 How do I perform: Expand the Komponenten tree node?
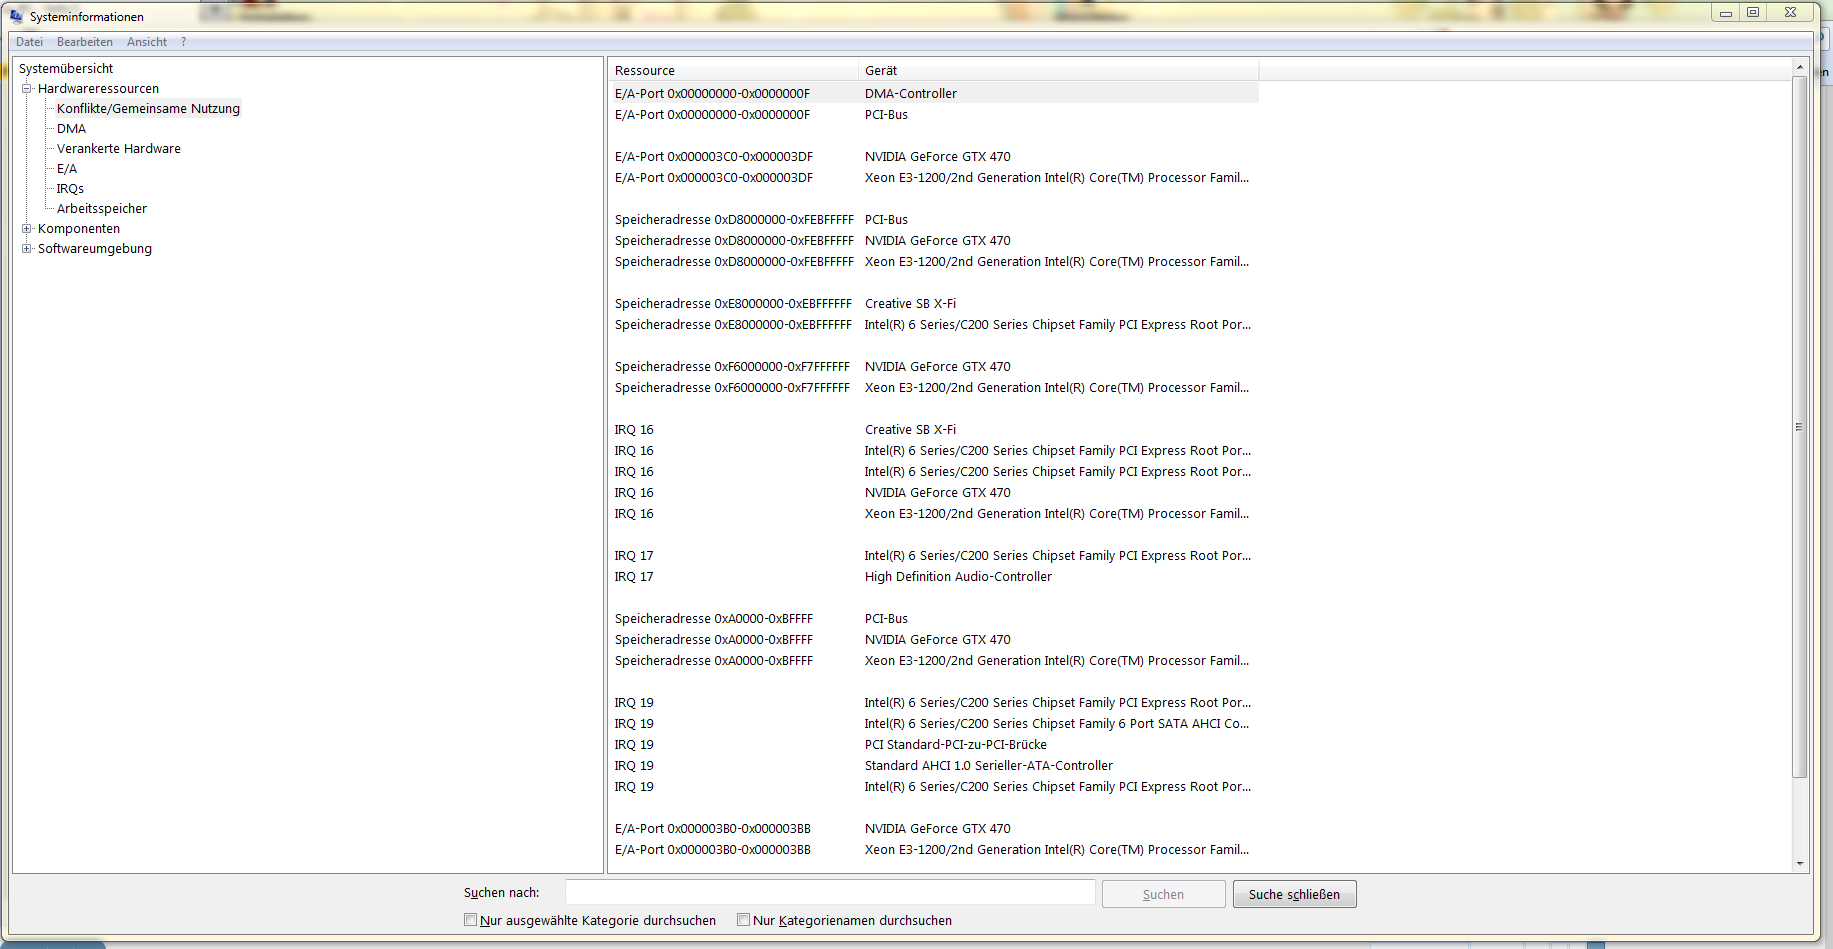(x=27, y=228)
